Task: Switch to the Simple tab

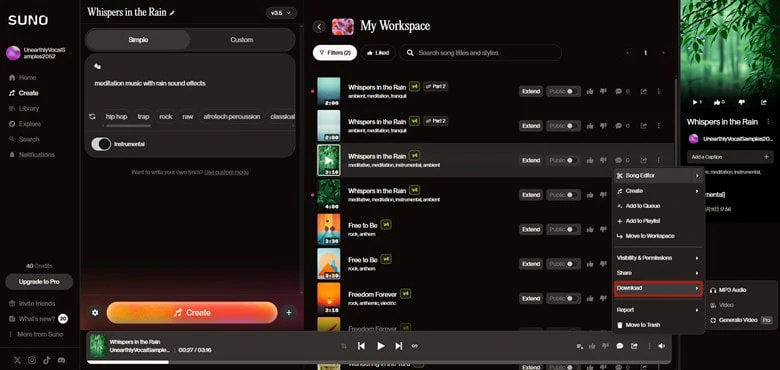Action: pyautogui.click(x=138, y=40)
